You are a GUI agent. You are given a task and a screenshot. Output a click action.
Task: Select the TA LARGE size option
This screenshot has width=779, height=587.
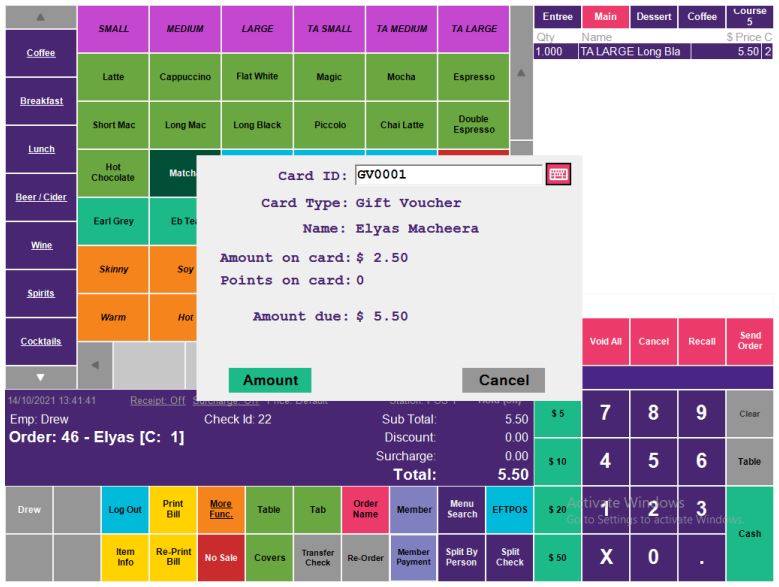[x=473, y=29]
